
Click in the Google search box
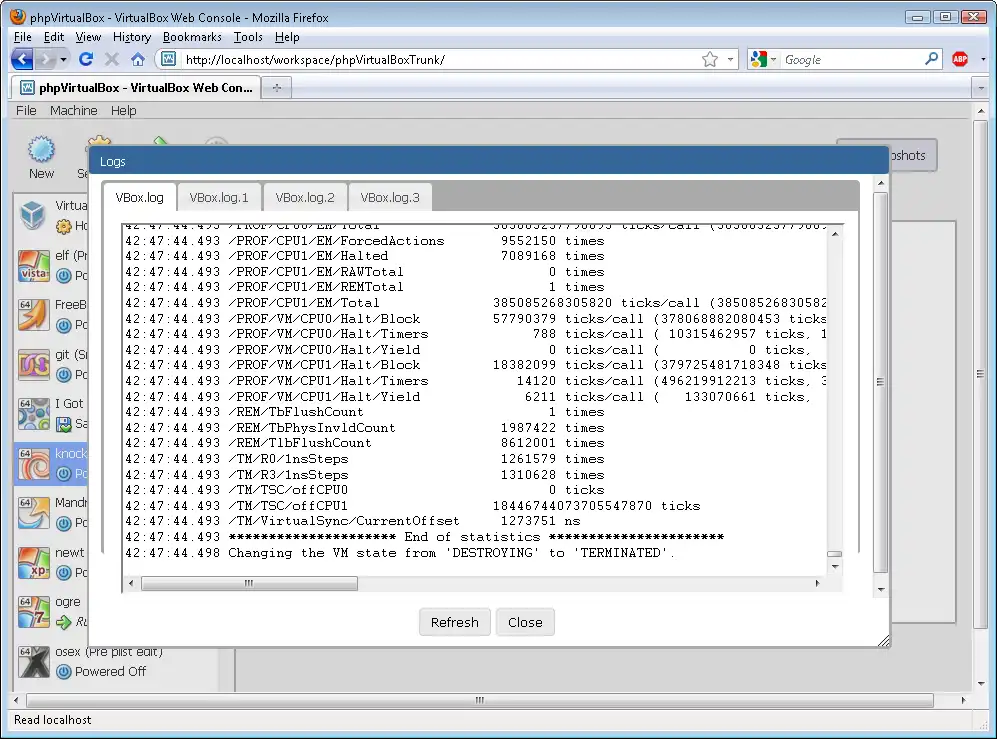click(x=851, y=60)
